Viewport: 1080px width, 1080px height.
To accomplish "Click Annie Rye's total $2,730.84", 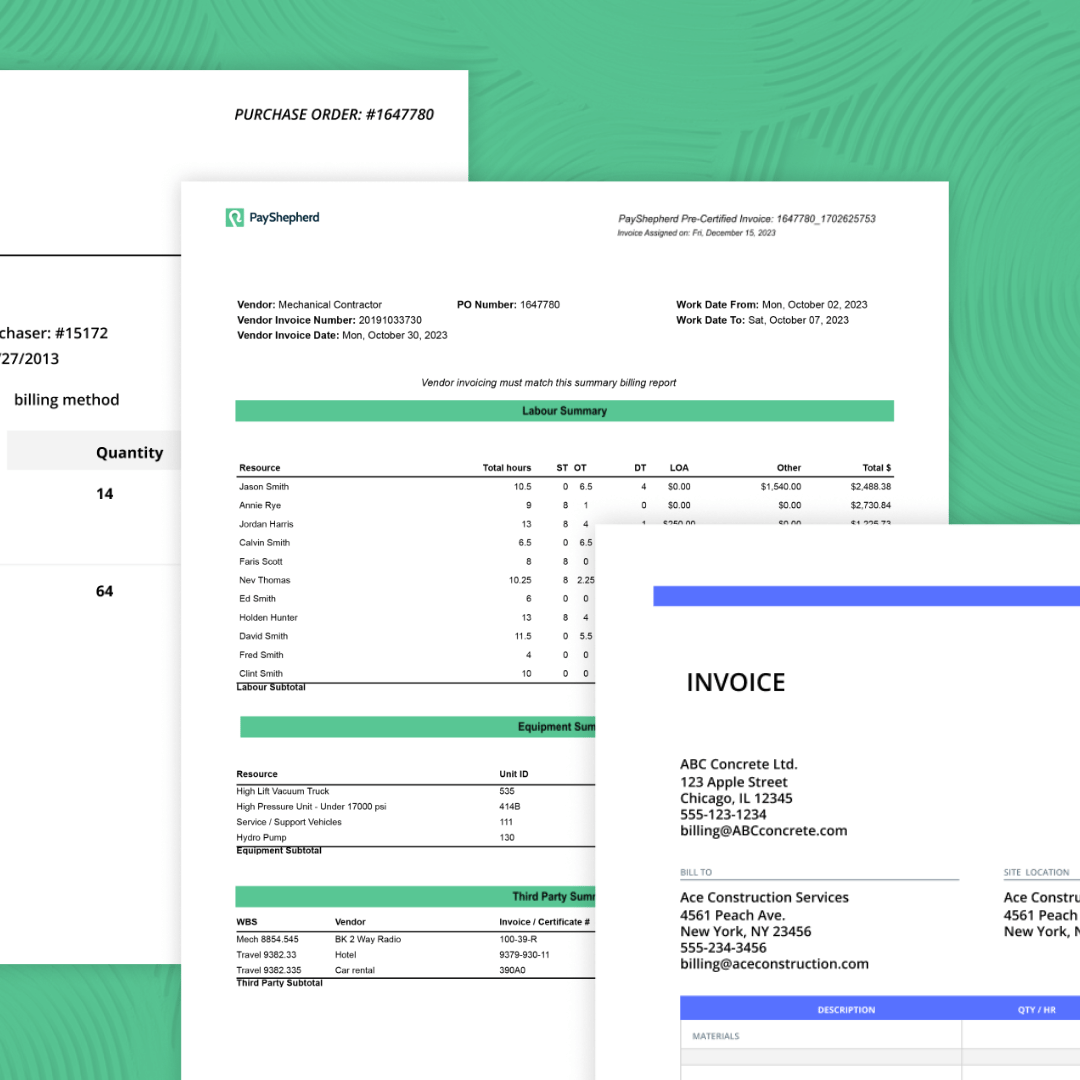I will pyautogui.click(x=871, y=505).
